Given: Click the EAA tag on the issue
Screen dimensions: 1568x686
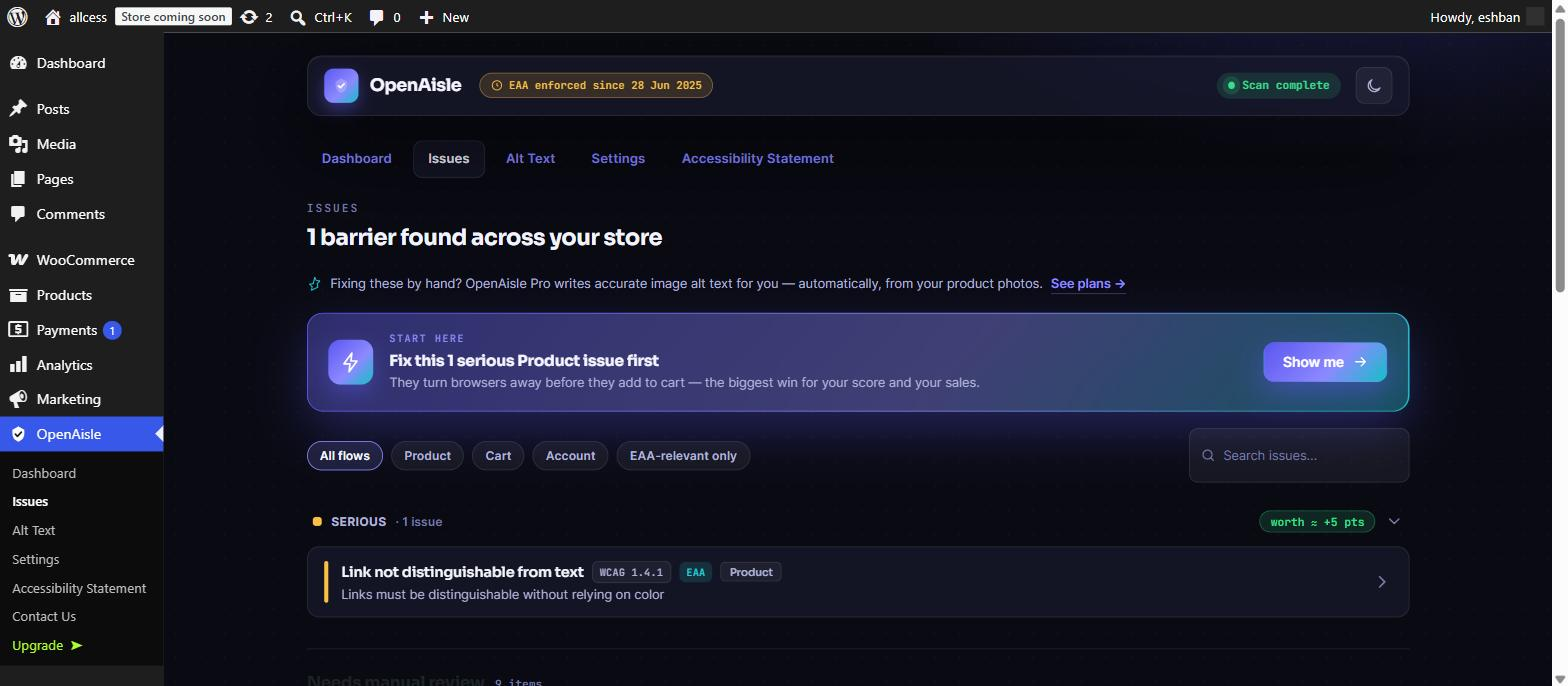Looking at the screenshot, I should coord(695,573).
